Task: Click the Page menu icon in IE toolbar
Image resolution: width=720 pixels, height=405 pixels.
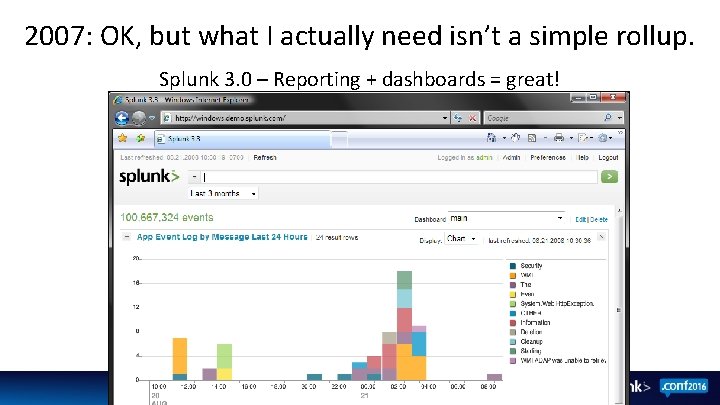Action: 583,138
